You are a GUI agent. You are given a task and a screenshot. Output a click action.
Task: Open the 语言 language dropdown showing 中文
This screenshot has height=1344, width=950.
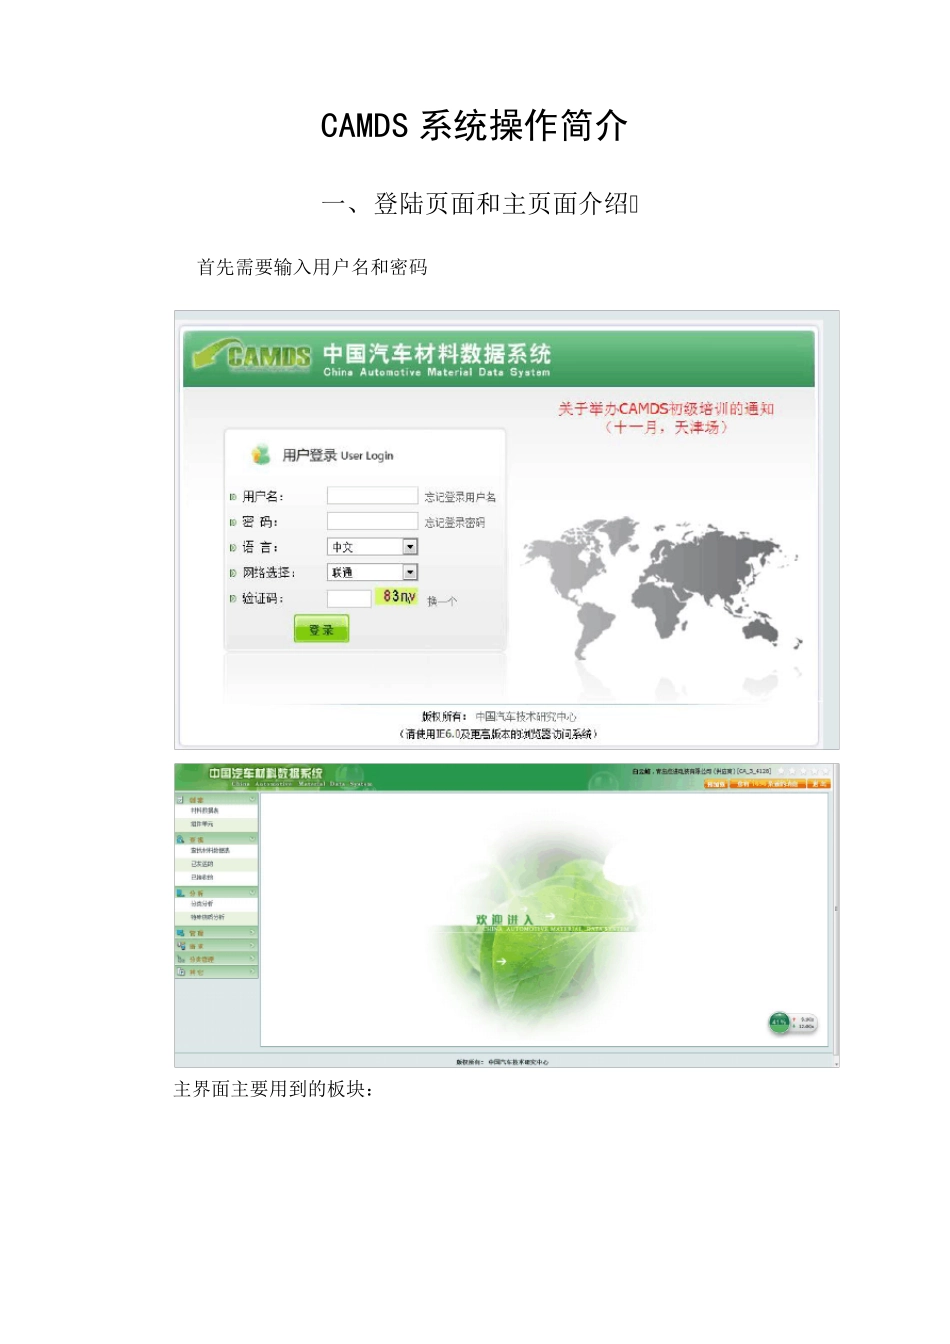coord(372,547)
